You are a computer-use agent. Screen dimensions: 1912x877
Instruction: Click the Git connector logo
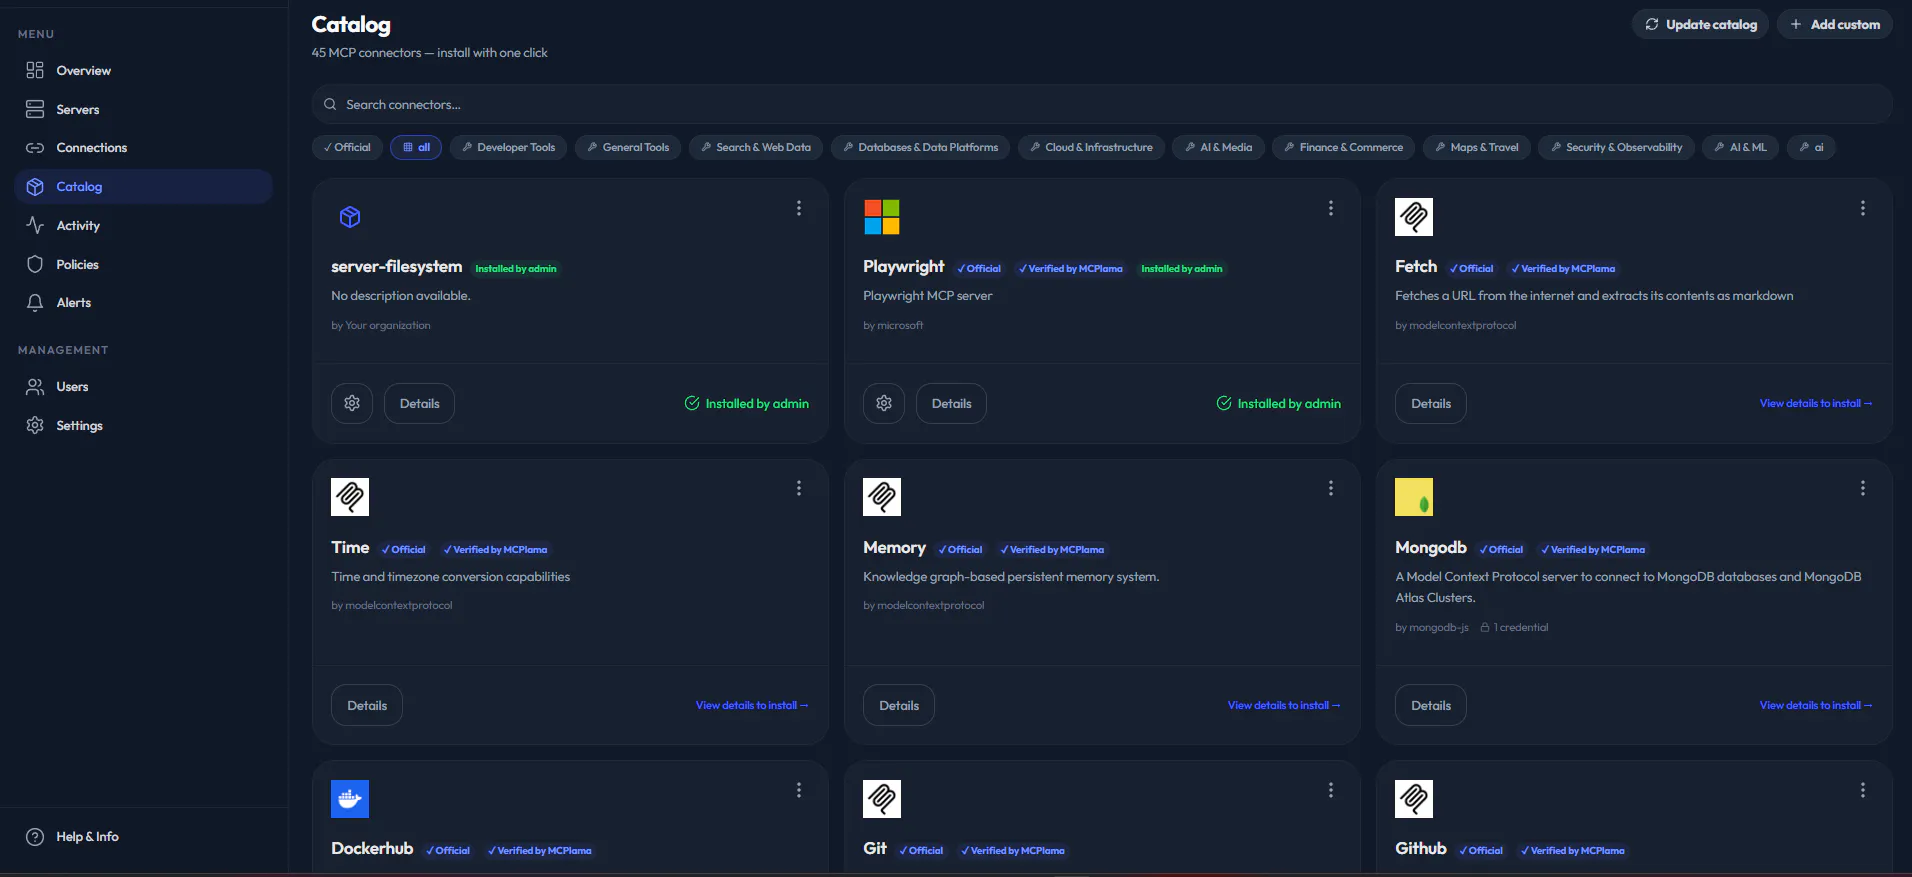click(x=882, y=799)
